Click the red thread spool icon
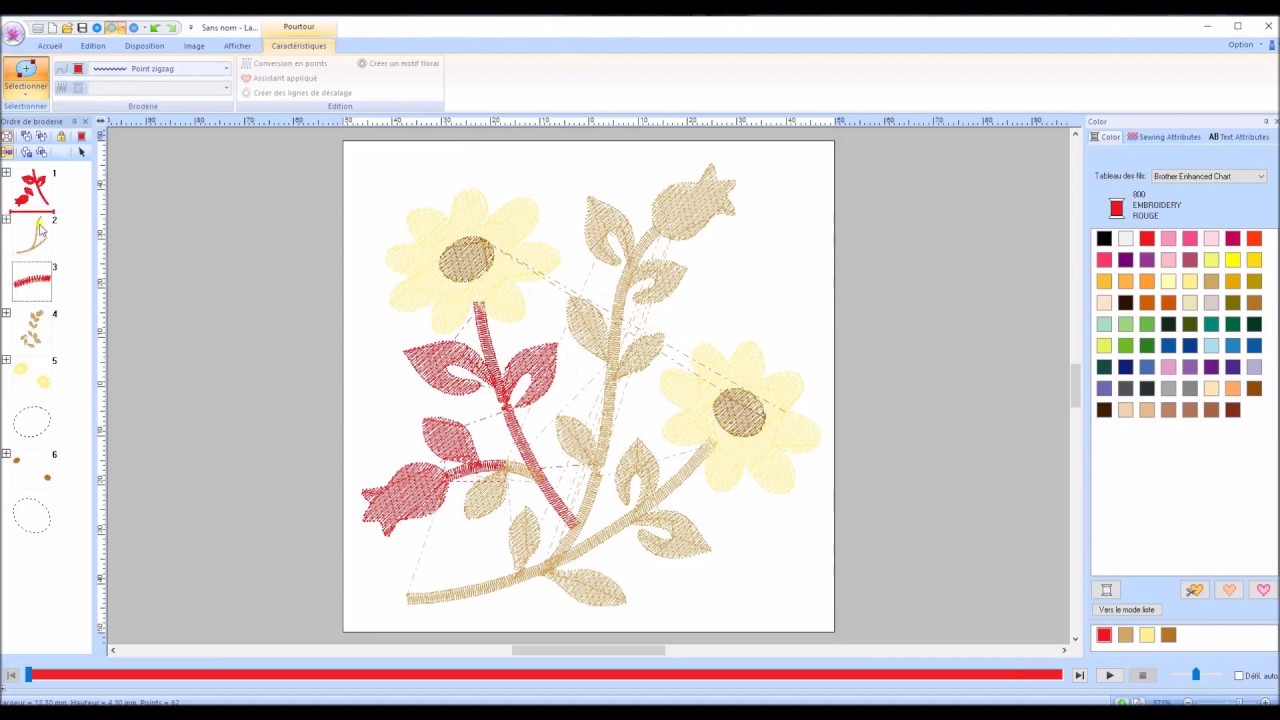This screenshot has height=720, width=1280. [x=1116, y=208]
